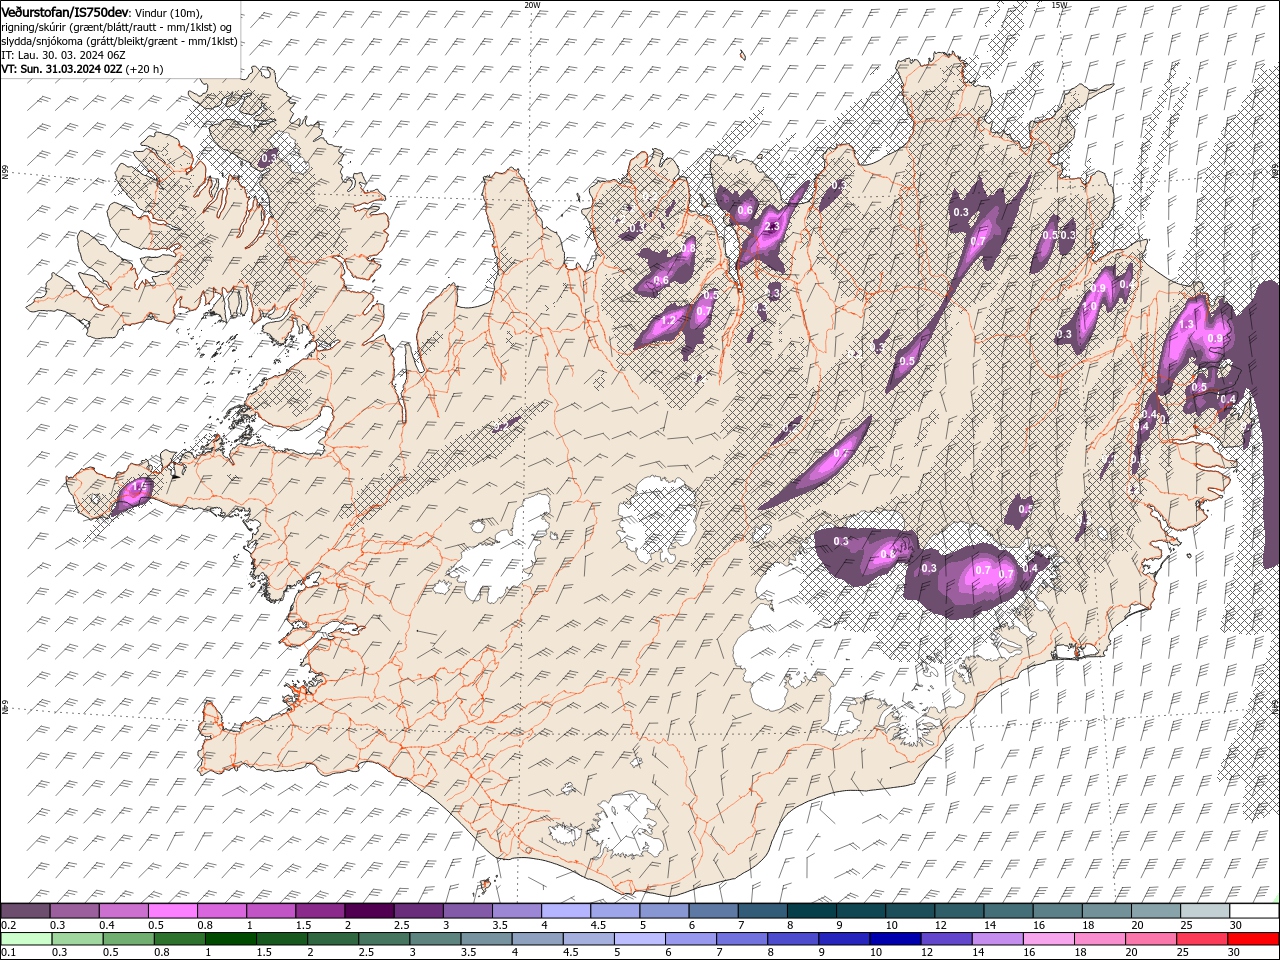The width and height of the screenshot is (1280, 960).
Task: Choose the light lavender 4 swatch, top legend row
Action: [x=564, y=911]
